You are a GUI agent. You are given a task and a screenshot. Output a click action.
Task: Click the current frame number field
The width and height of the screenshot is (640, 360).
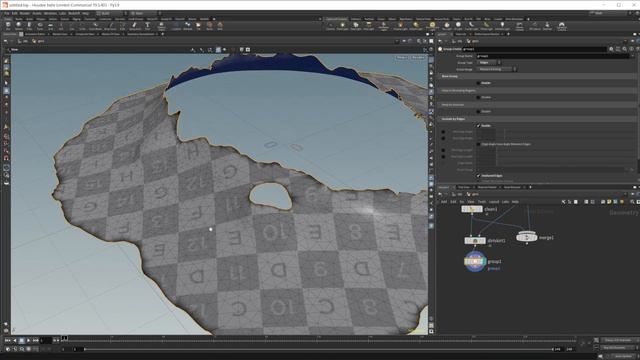[x=46, y=340]
